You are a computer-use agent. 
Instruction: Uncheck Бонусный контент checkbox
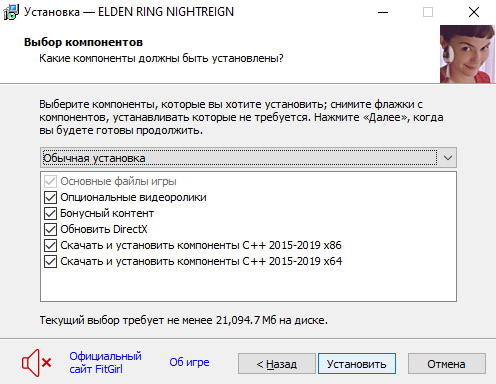click(x=50, y=213)
